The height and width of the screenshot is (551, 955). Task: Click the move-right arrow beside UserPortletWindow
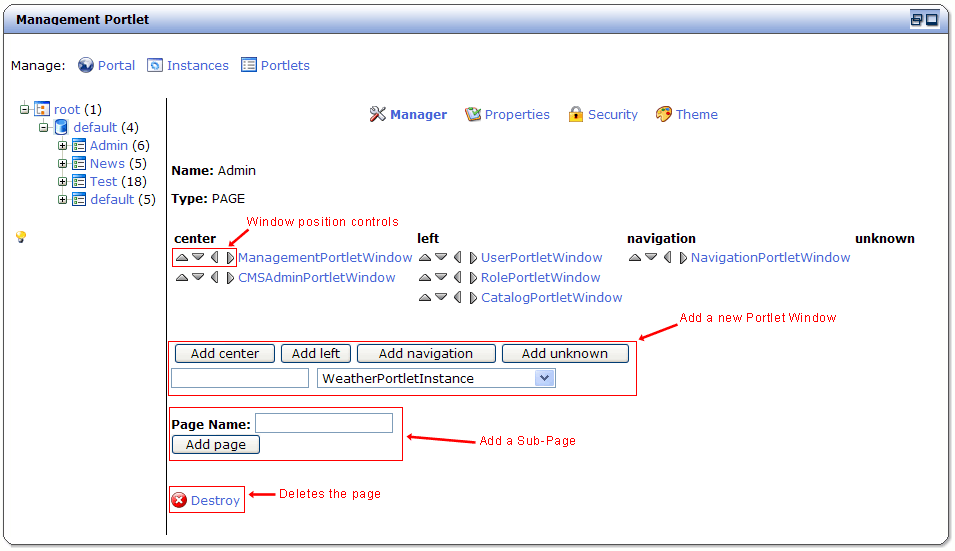(473, 258)
